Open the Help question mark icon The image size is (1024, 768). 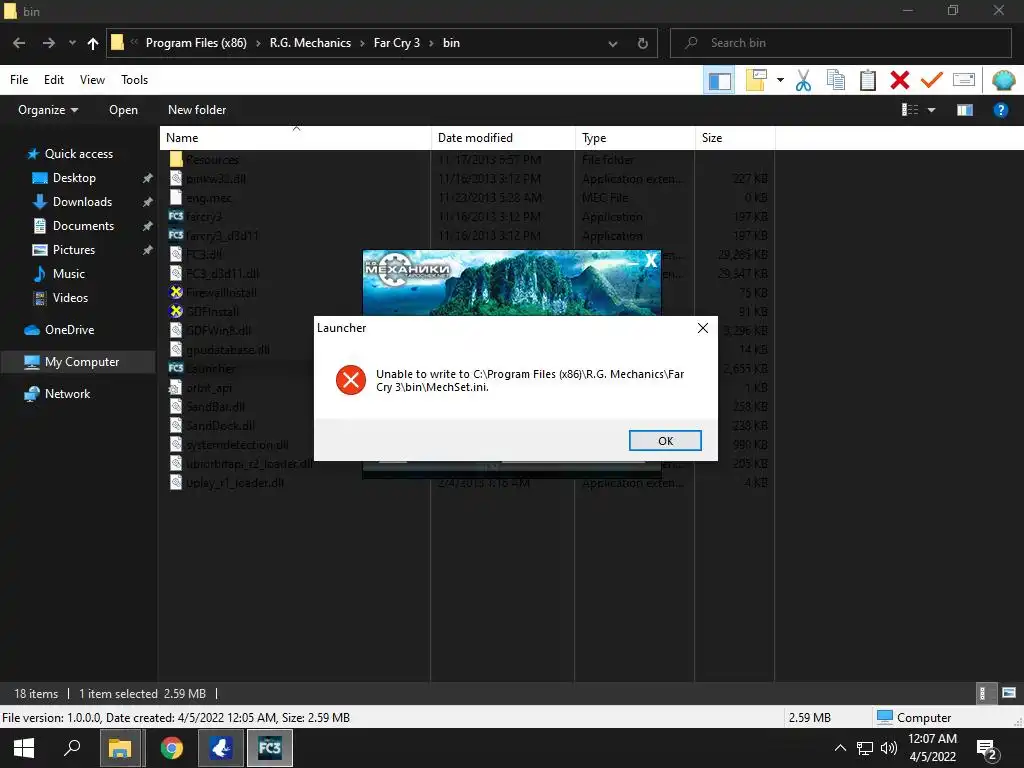[x=1000, y=110]
